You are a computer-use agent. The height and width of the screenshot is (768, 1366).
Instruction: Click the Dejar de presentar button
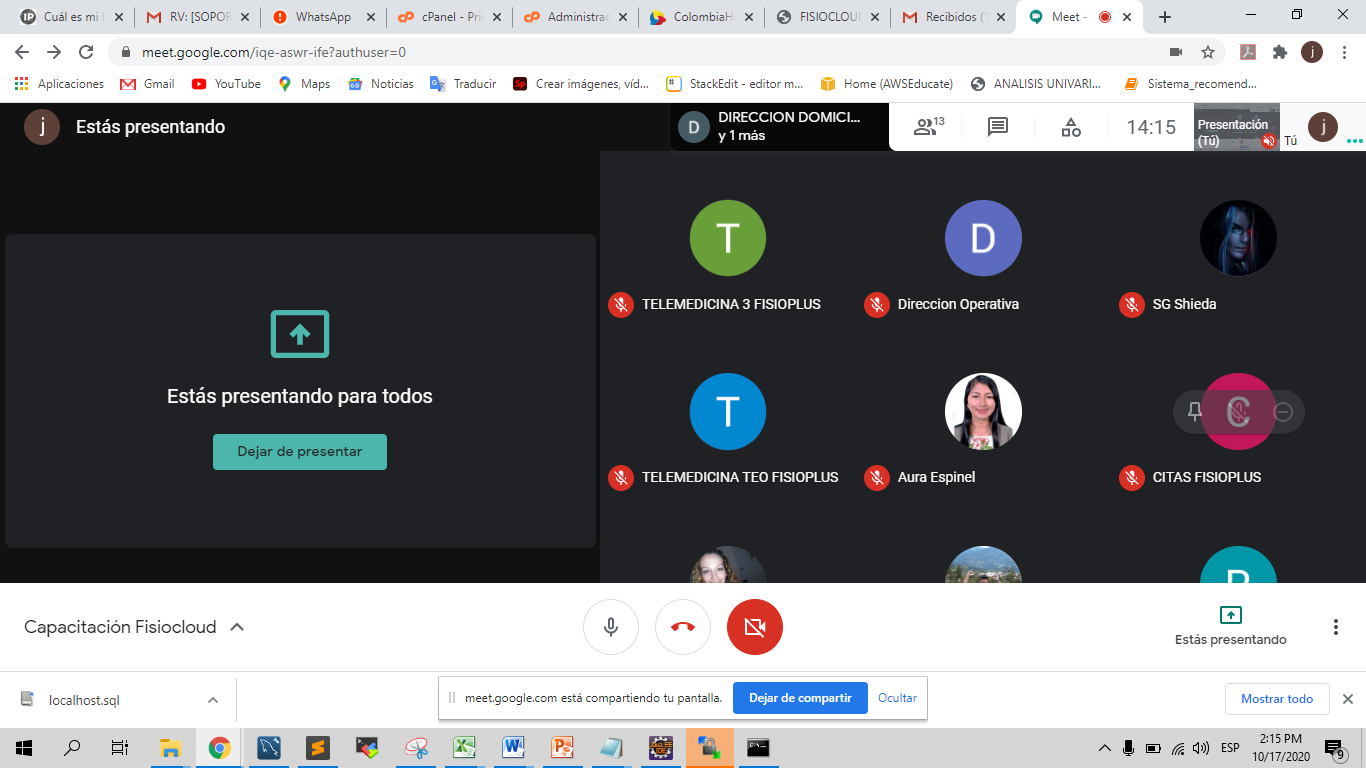coord(300,452)
